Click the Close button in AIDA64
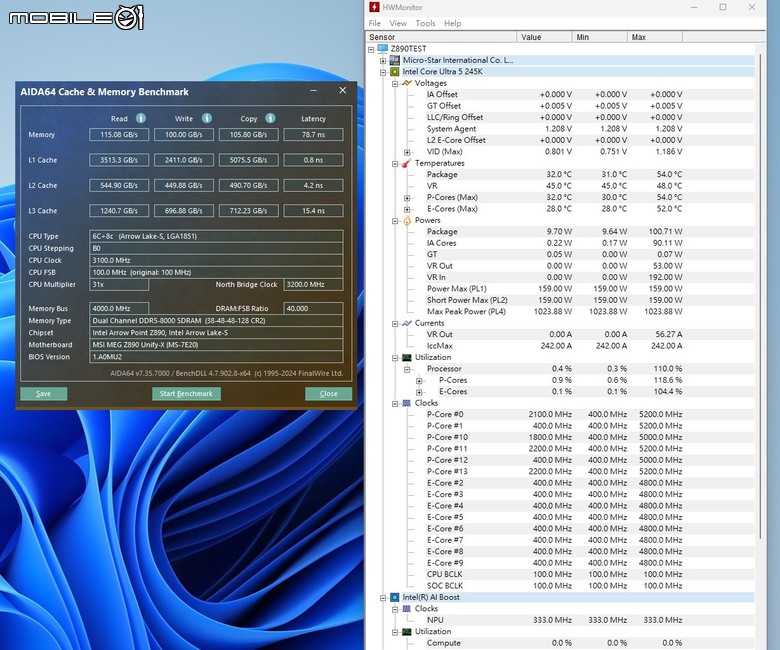The image size is (780, 650). coord(328,393)
